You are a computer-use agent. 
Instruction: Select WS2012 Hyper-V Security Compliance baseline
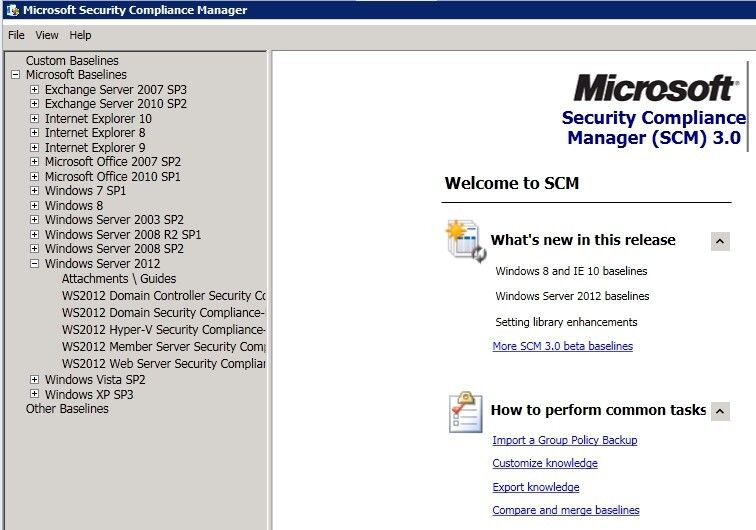point(163,329)
